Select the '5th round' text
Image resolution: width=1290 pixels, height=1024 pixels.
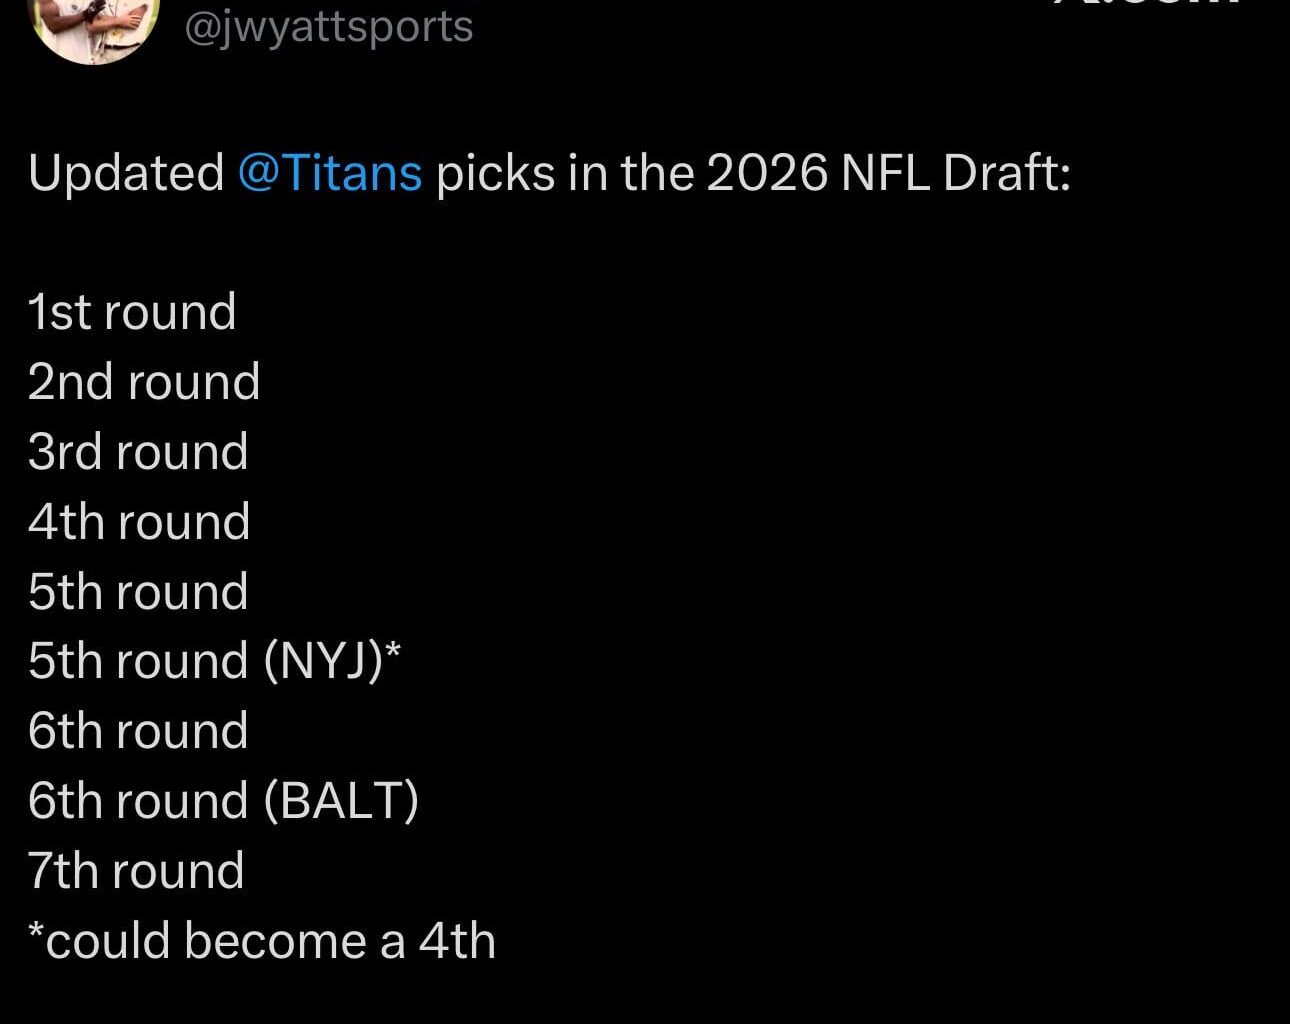tap(137, 591)
